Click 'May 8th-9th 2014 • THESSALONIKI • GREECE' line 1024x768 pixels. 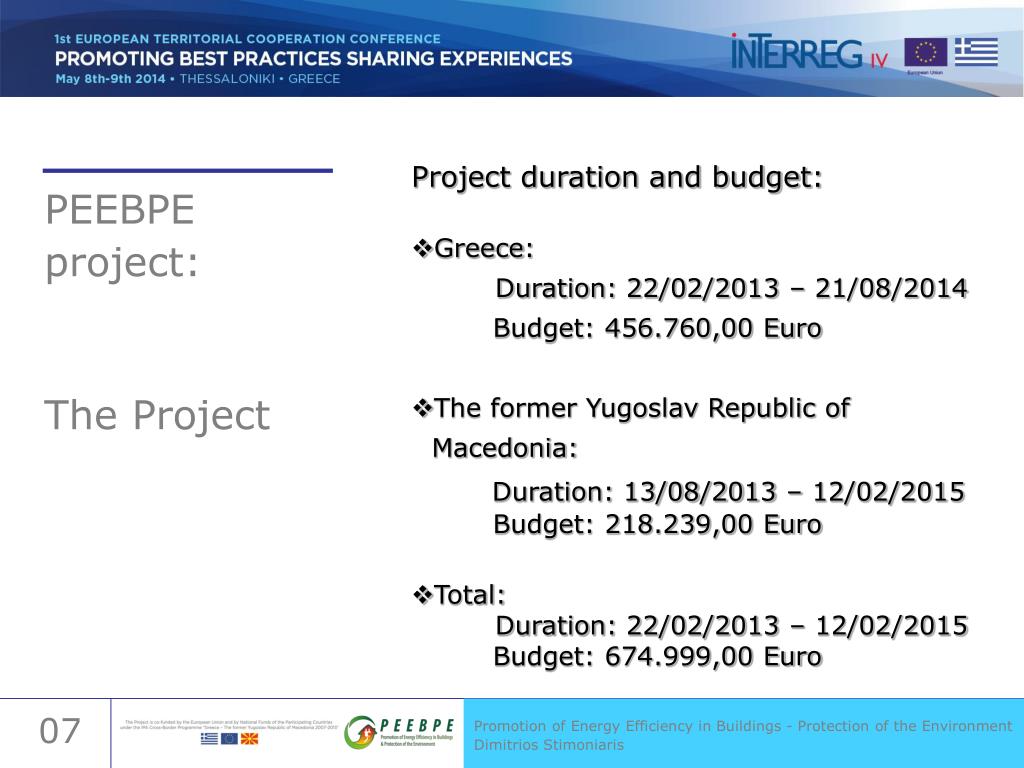(x=198, y=79)
